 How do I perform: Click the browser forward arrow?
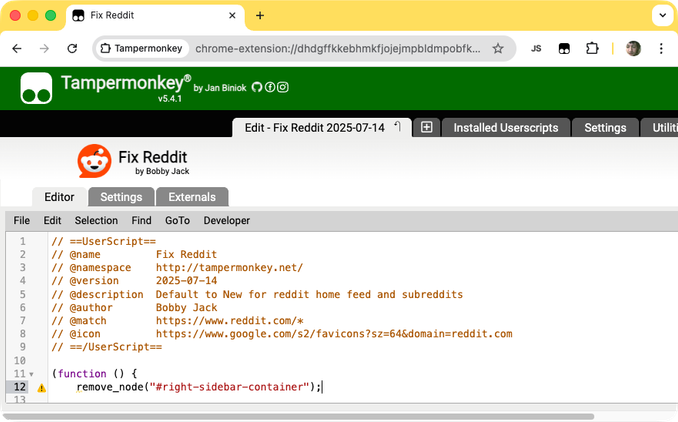coord(44,48)
